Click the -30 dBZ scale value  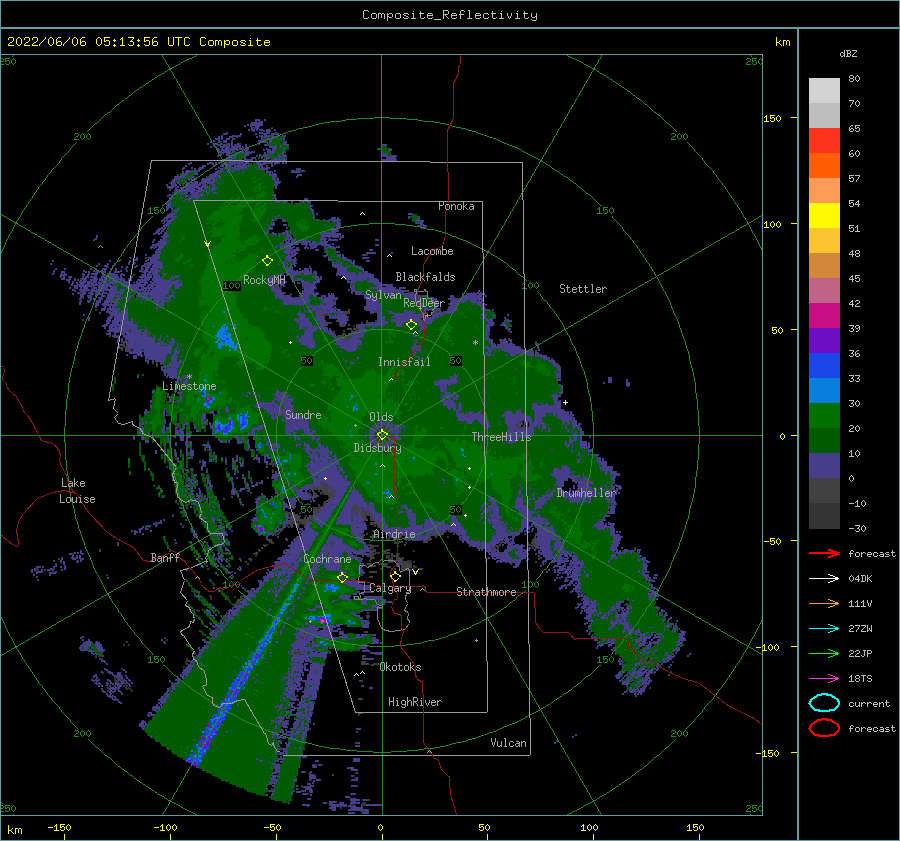(857, 528)
